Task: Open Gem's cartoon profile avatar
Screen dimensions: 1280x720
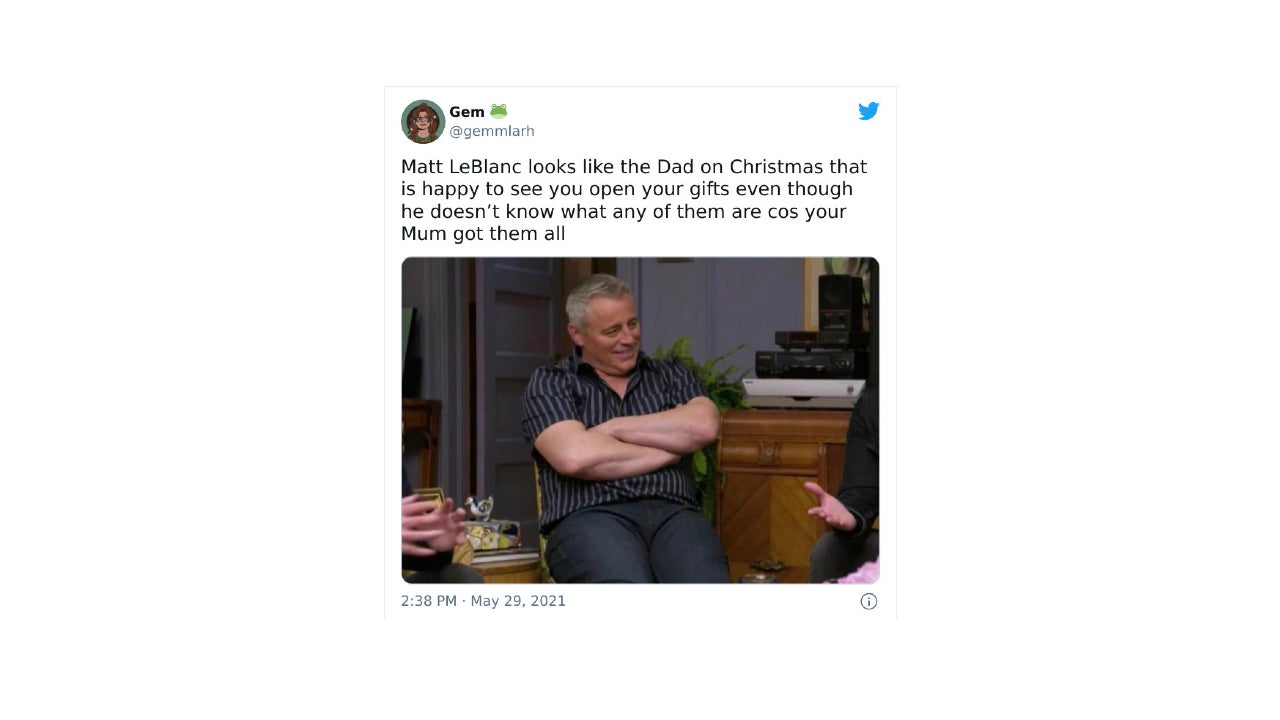Action: click(x=423, y=121)
